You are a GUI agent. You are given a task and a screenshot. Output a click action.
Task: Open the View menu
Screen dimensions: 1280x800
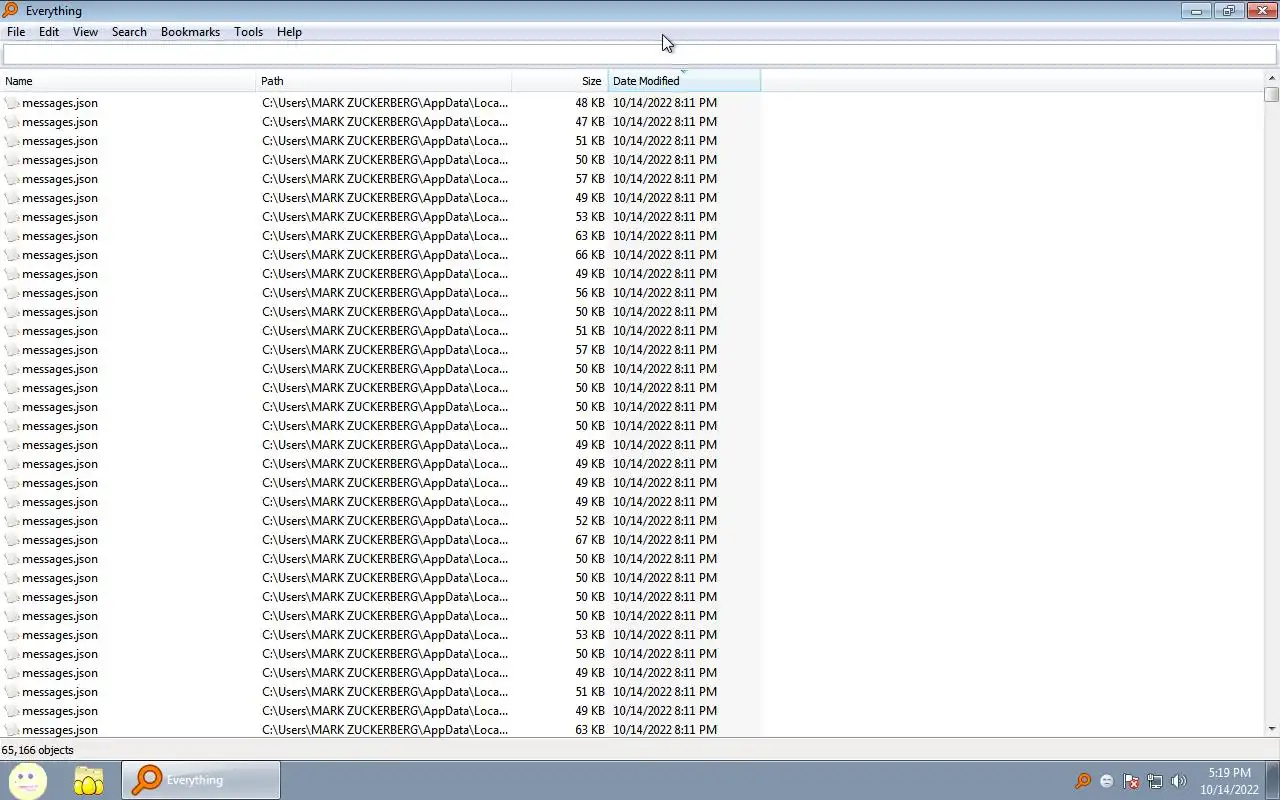85,32
